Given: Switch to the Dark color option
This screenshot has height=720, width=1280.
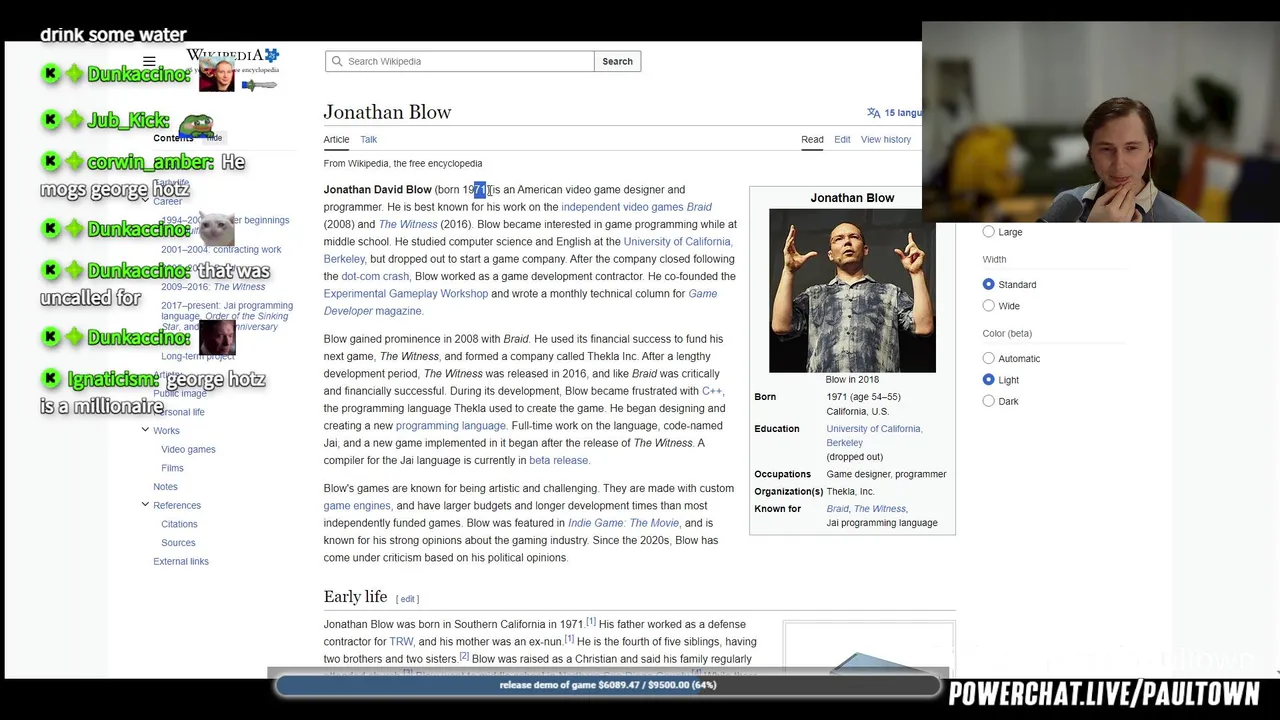Looking at the screenshot, I should tap(989, 401).
